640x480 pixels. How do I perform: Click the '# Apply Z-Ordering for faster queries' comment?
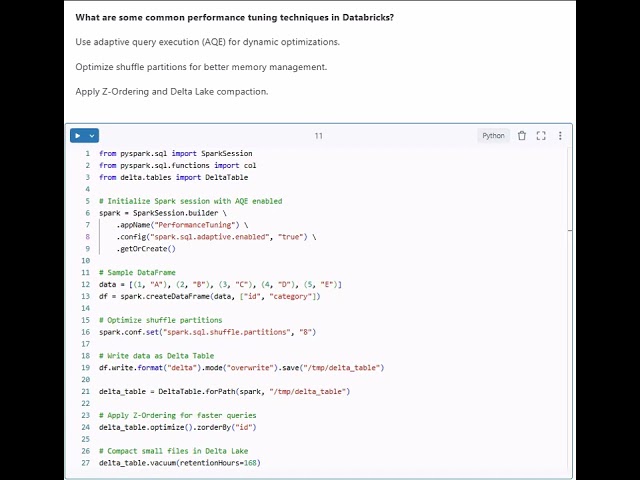pyautogui.click(x=178, y=416)
